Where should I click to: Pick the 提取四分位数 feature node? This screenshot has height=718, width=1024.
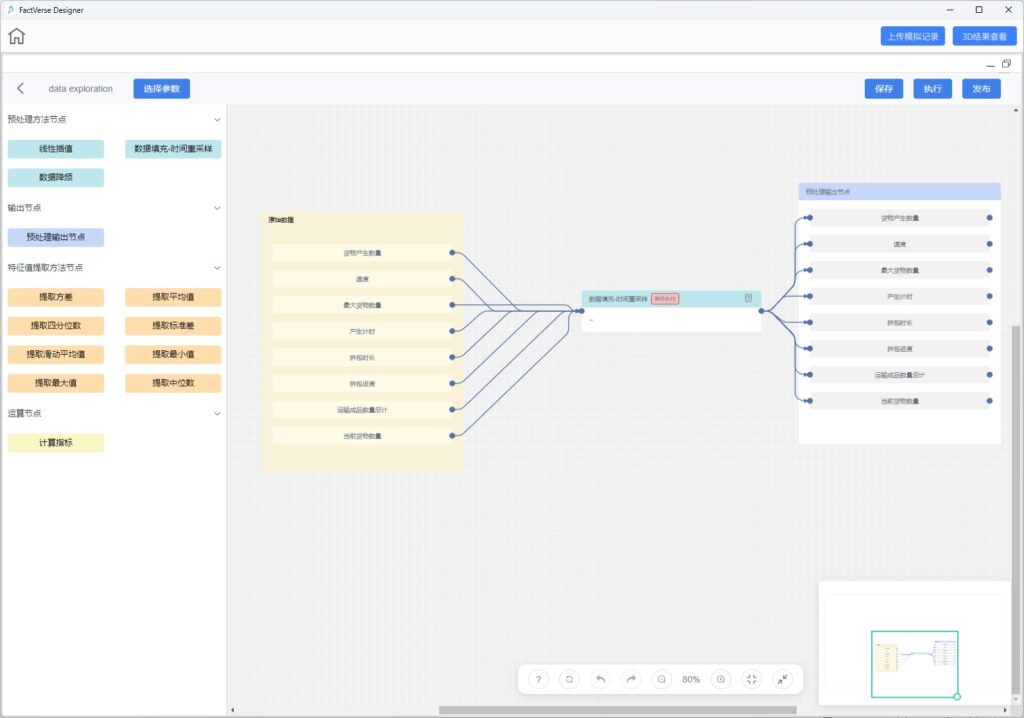tap(56, 325)
